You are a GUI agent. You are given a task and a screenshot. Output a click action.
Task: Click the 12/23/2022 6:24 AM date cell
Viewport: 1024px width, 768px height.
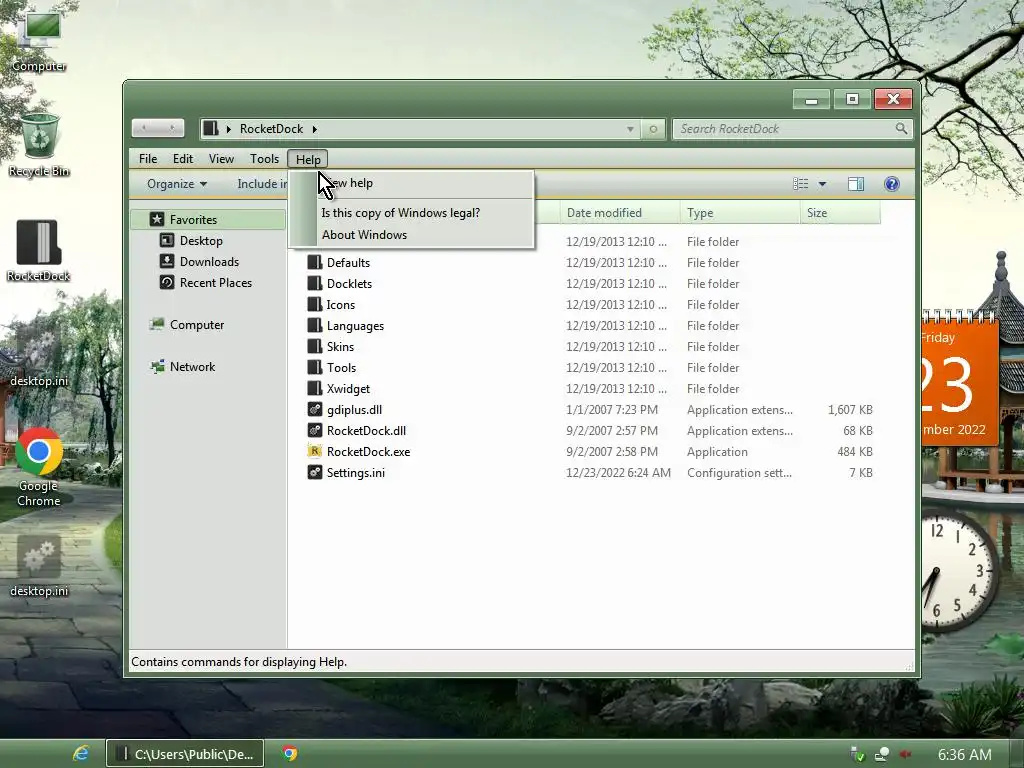[x=618, y=472]
